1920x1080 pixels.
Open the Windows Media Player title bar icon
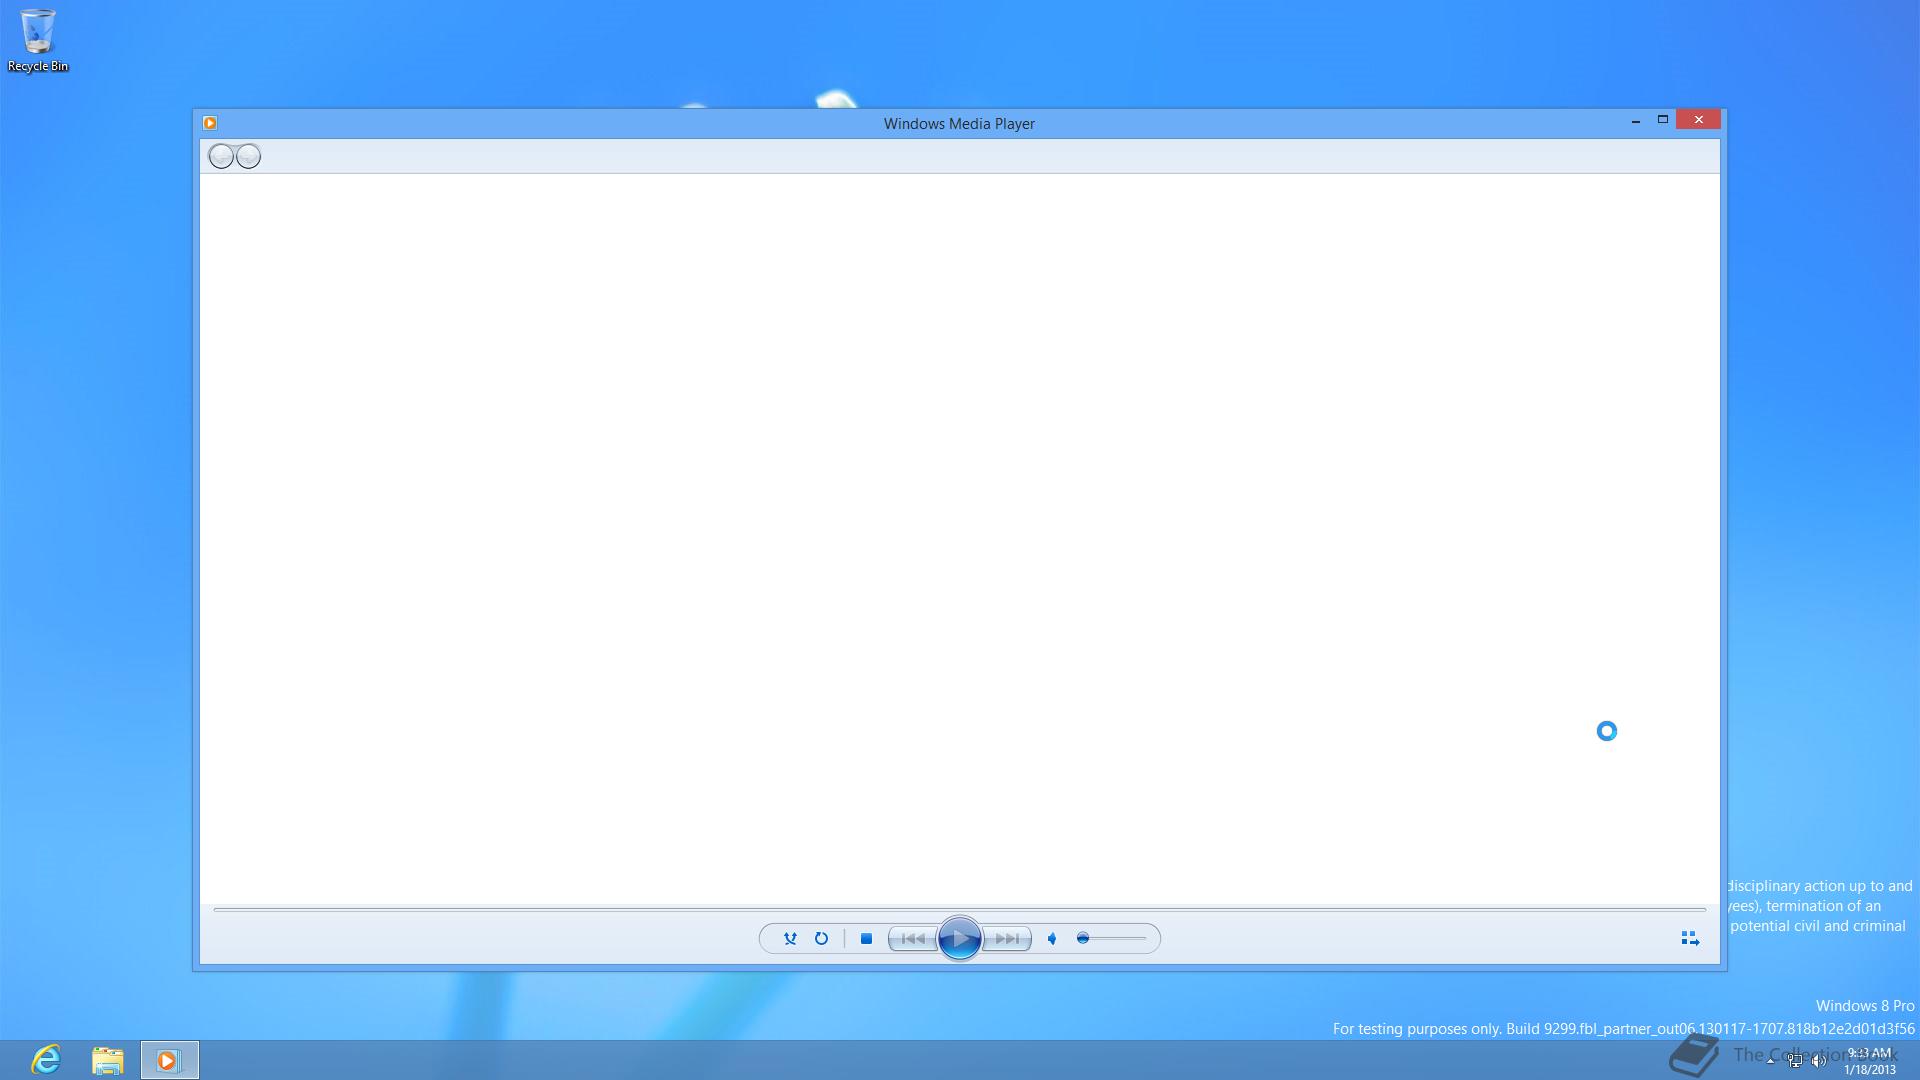point(210,123)
